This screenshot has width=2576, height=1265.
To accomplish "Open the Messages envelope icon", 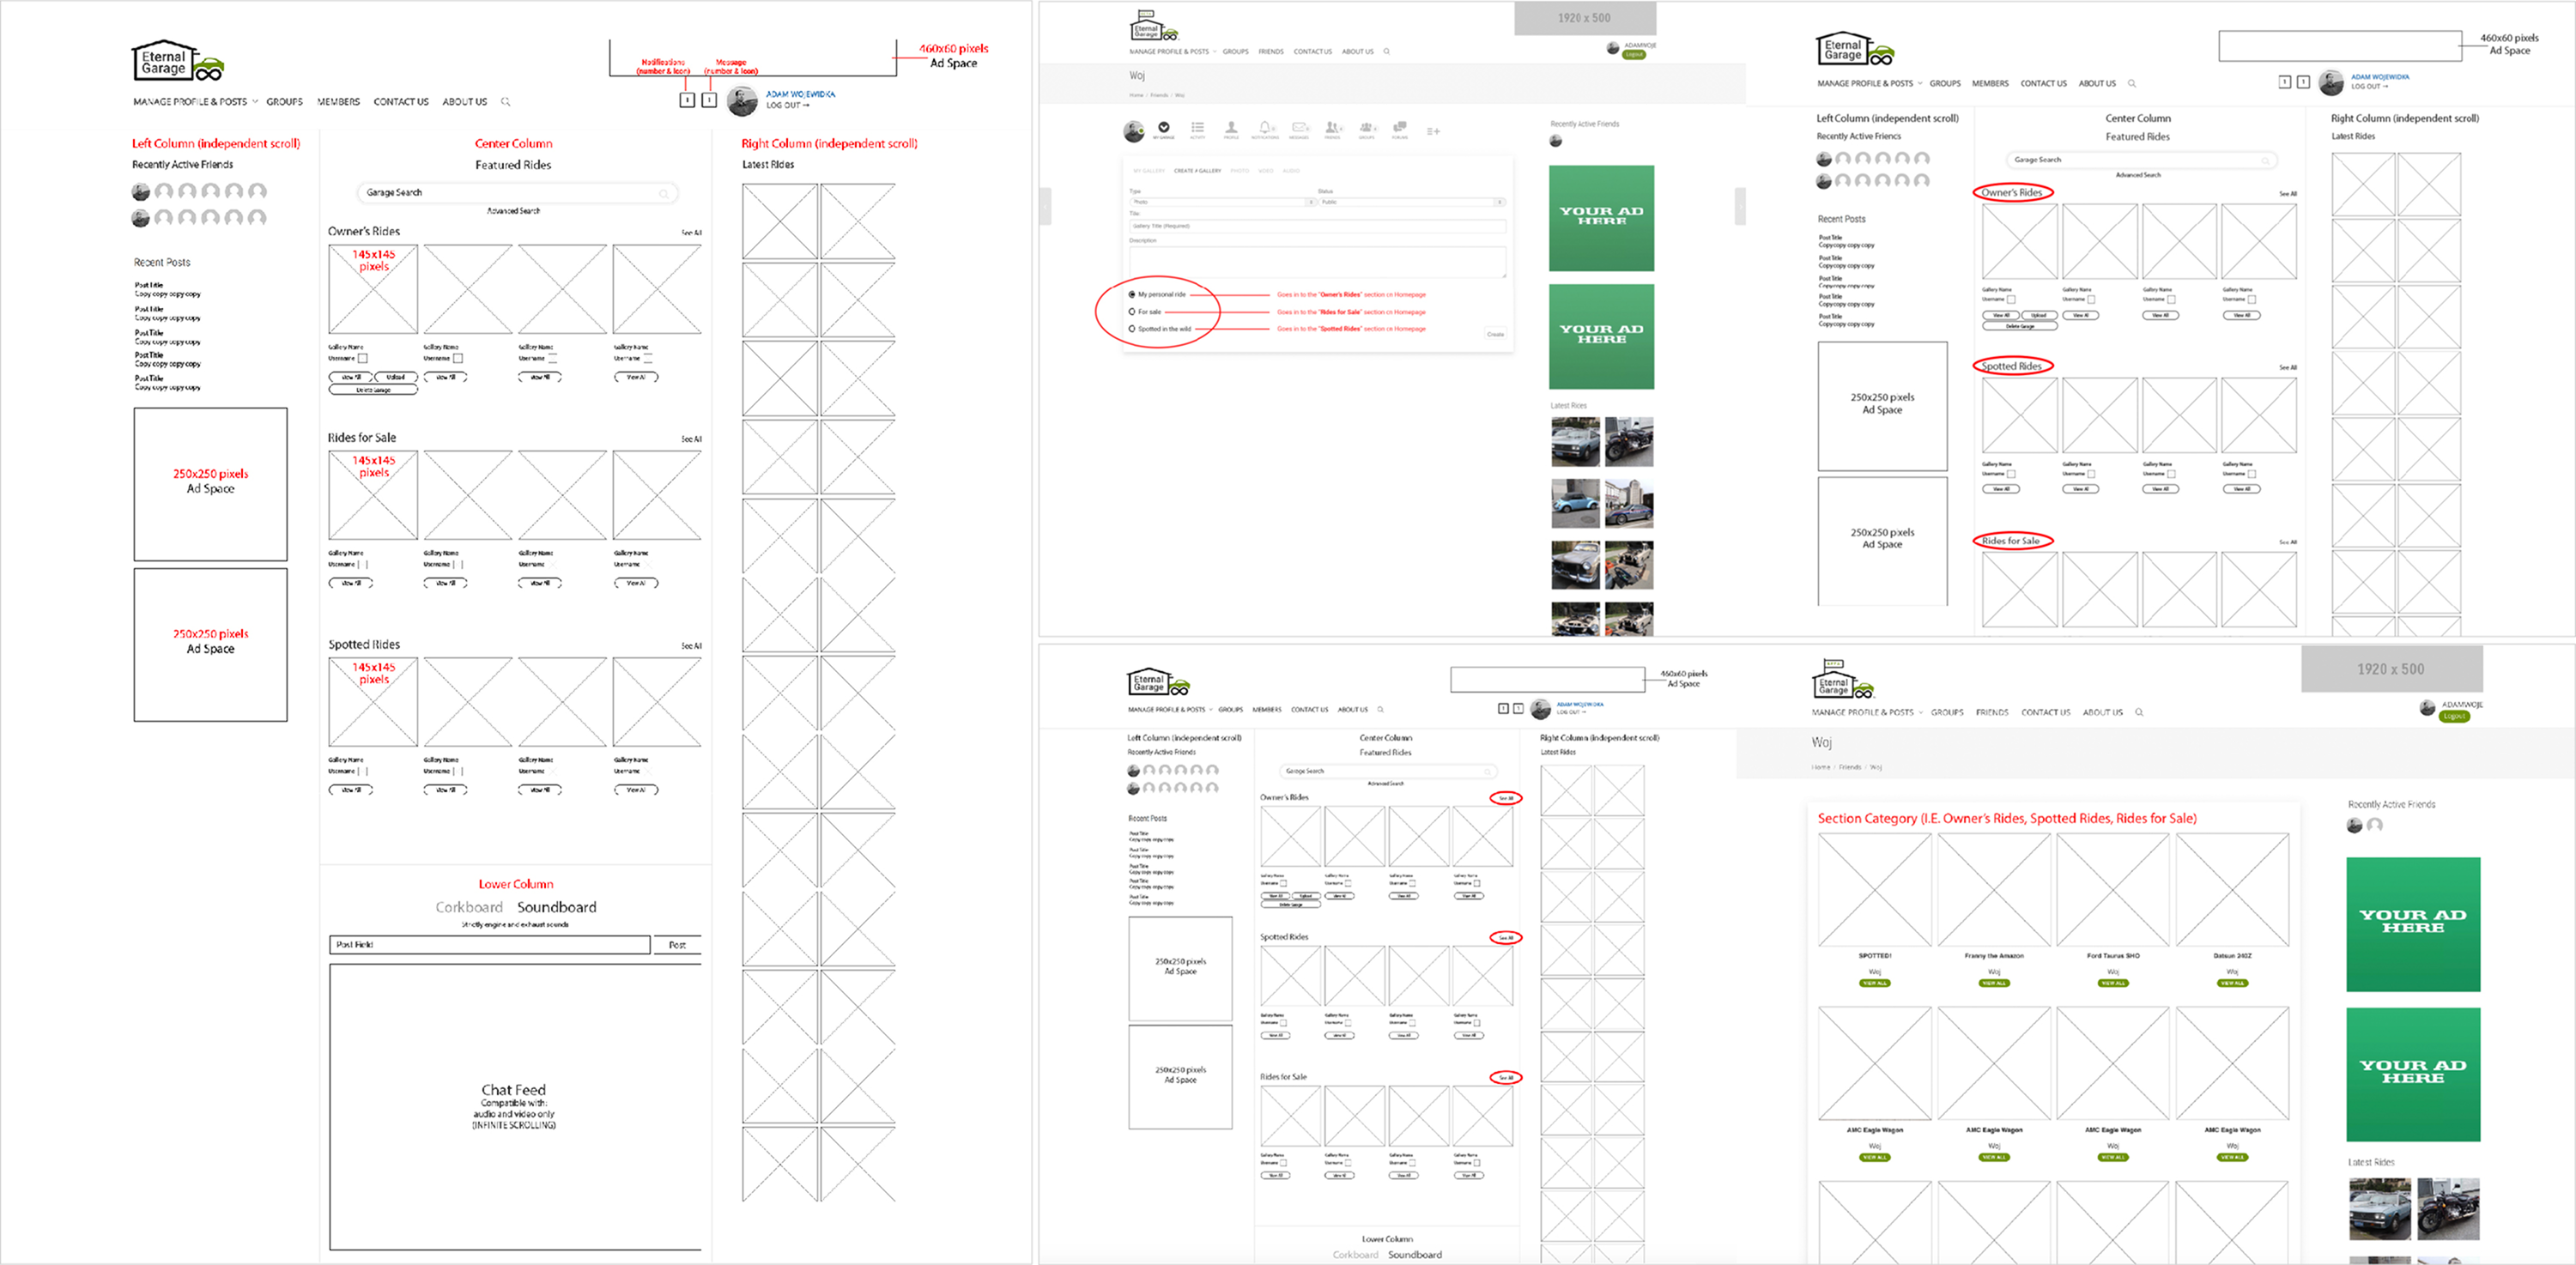I will point(1299,127).
